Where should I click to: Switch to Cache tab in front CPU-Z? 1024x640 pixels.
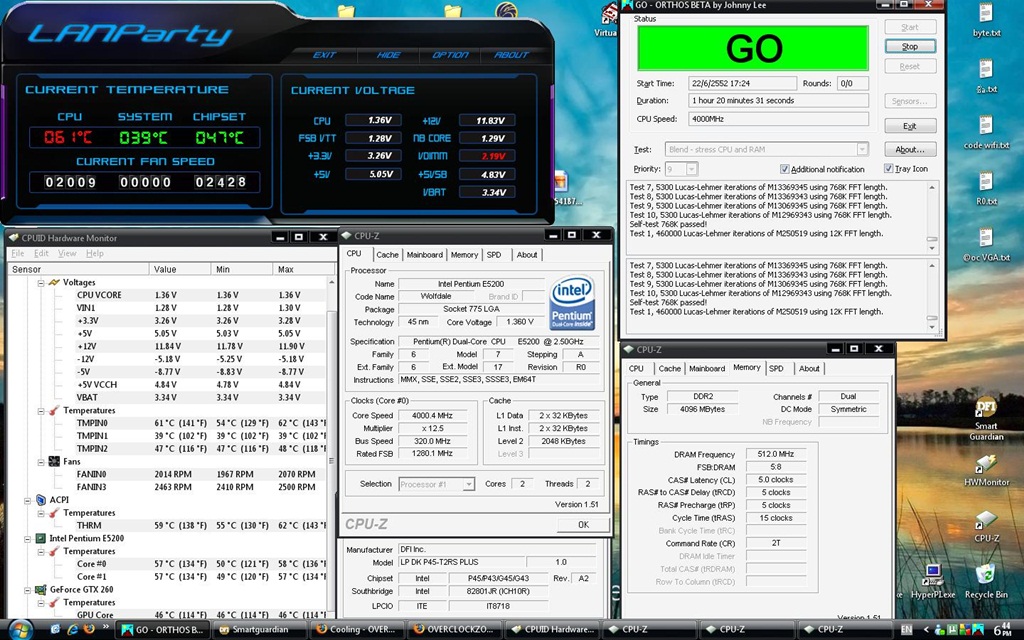click(x=387, y=255)
